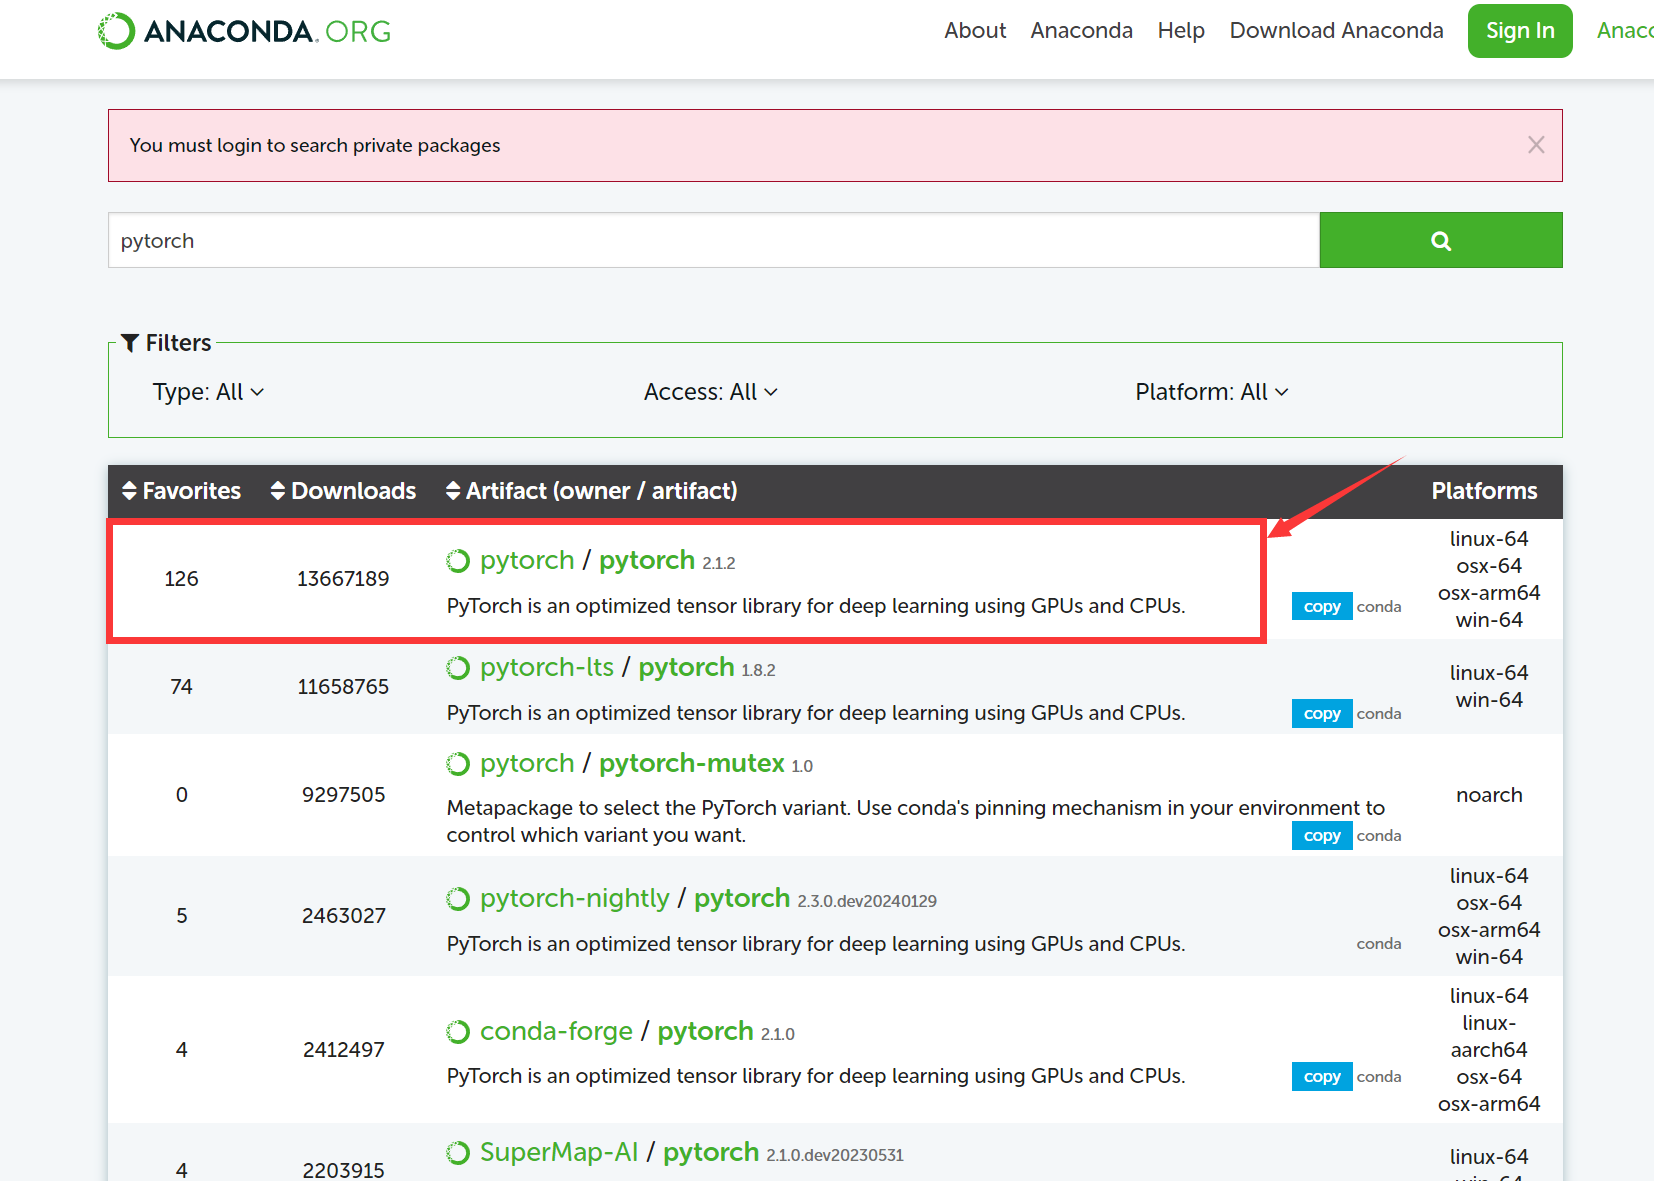Click the favorites count 126
This screenshot has height=1181, width=1654.
tap(182, 579)
